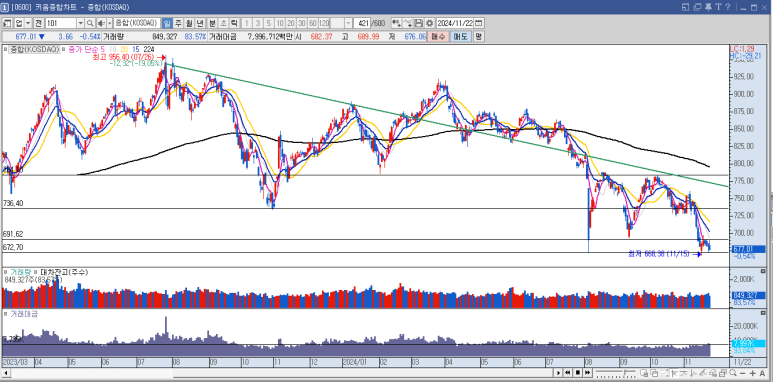The image size is (773, 382).
Task: Select the 주 (weekly) period toggle
Action: pos(177,23)
